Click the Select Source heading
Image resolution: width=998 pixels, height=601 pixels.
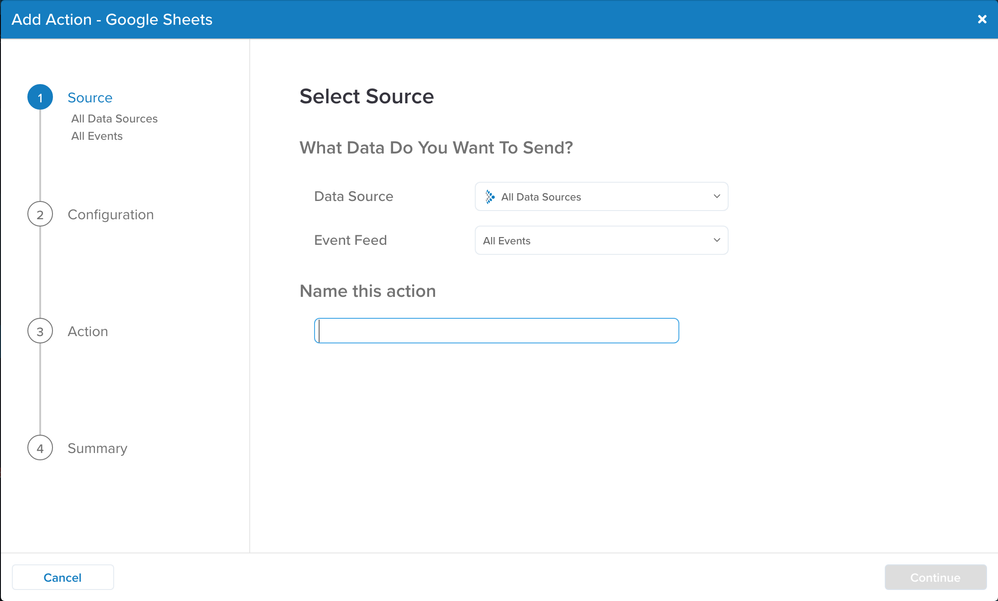tap(367, 97)
